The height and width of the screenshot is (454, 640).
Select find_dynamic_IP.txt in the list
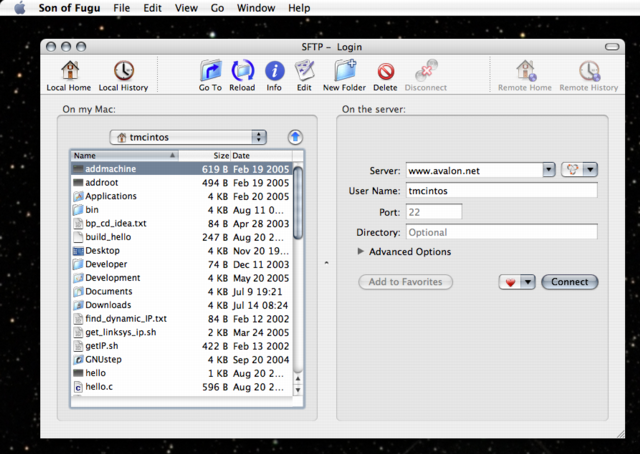point(182,319)
